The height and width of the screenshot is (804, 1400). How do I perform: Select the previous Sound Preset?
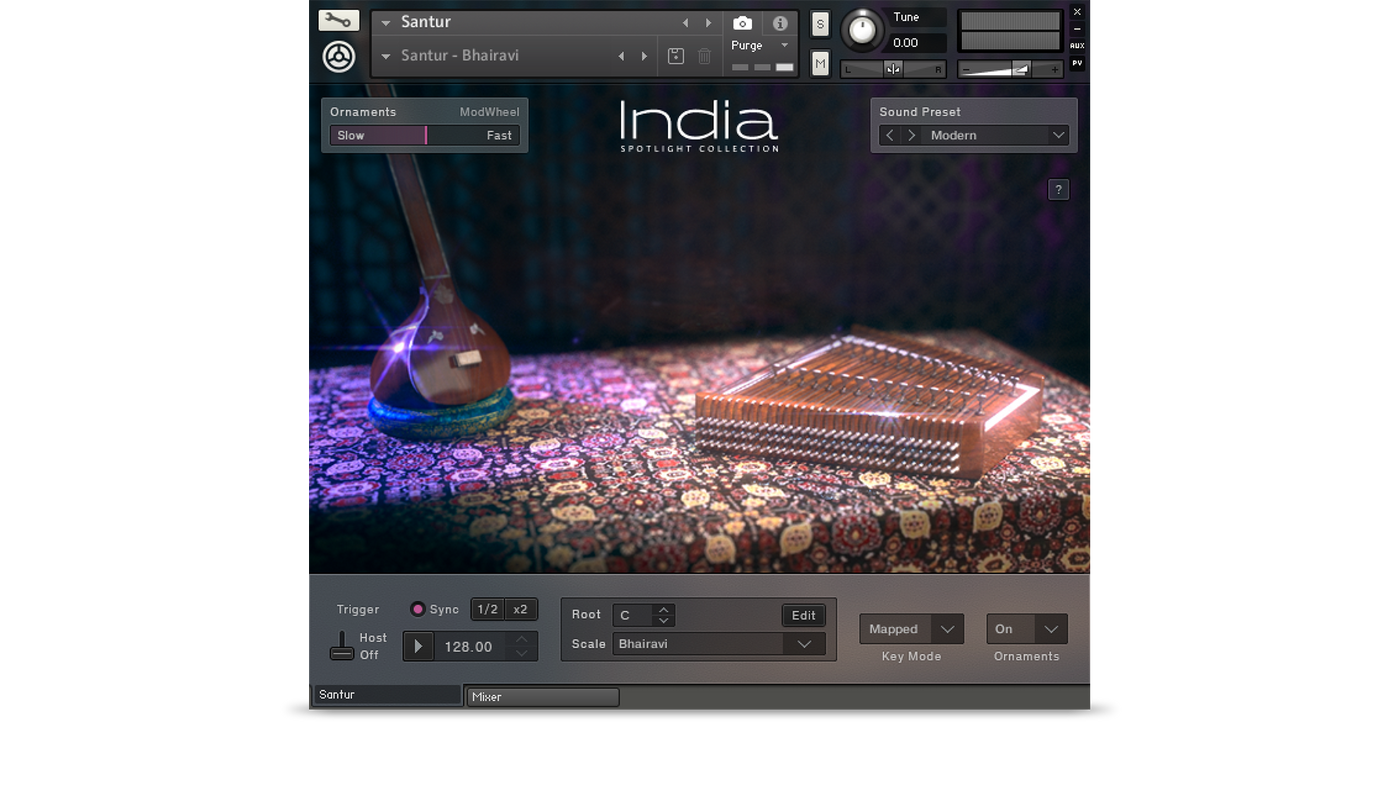coord(890,135)
